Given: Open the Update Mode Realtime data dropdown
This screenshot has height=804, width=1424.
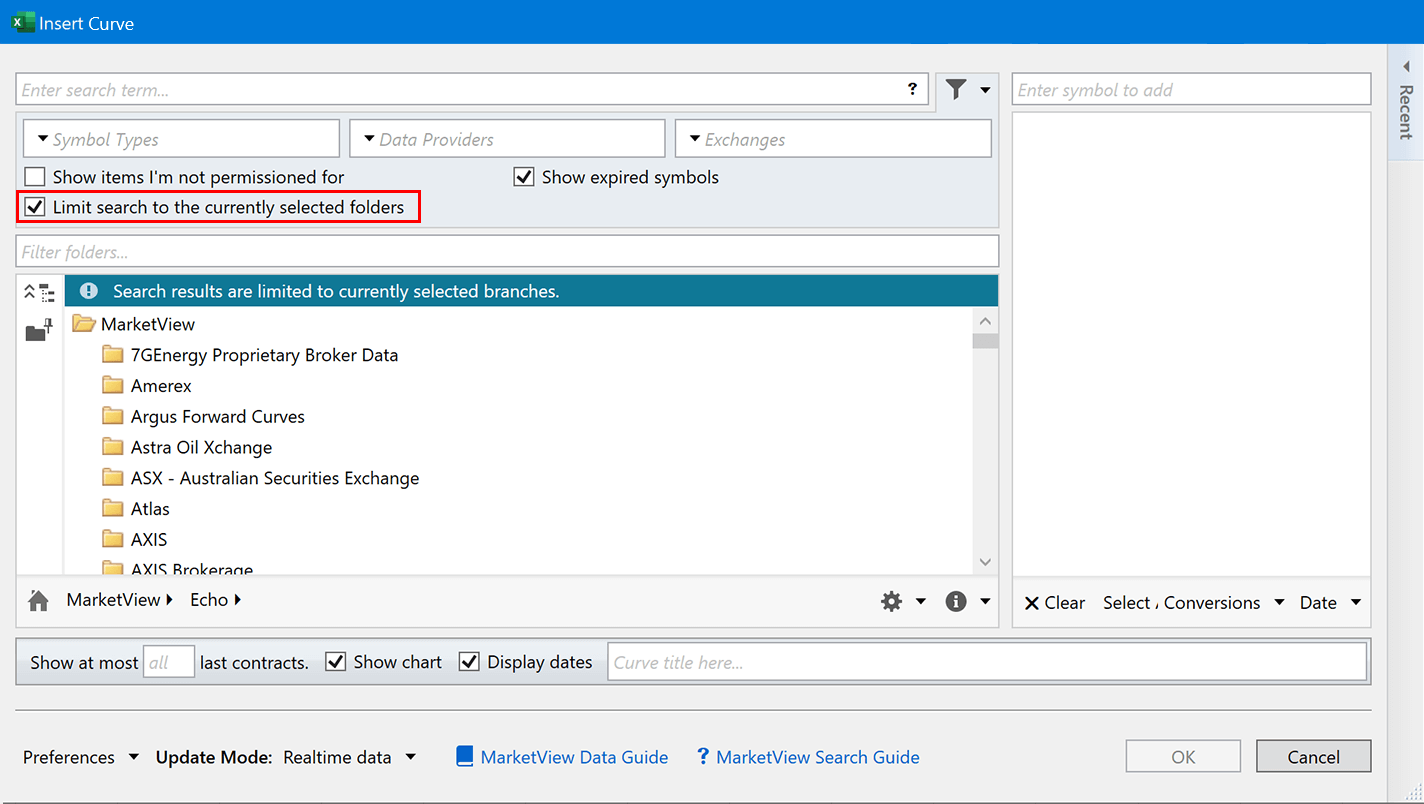Looking at the screenshot, I should (x=350, y=757).
